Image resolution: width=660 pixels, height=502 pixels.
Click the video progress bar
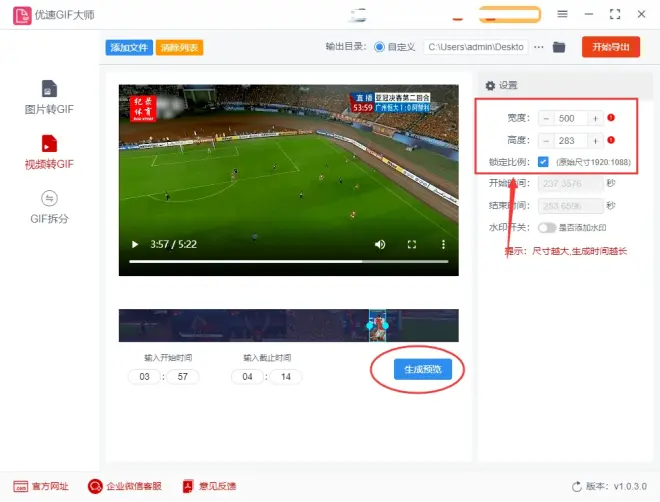[x=289, y=262]
